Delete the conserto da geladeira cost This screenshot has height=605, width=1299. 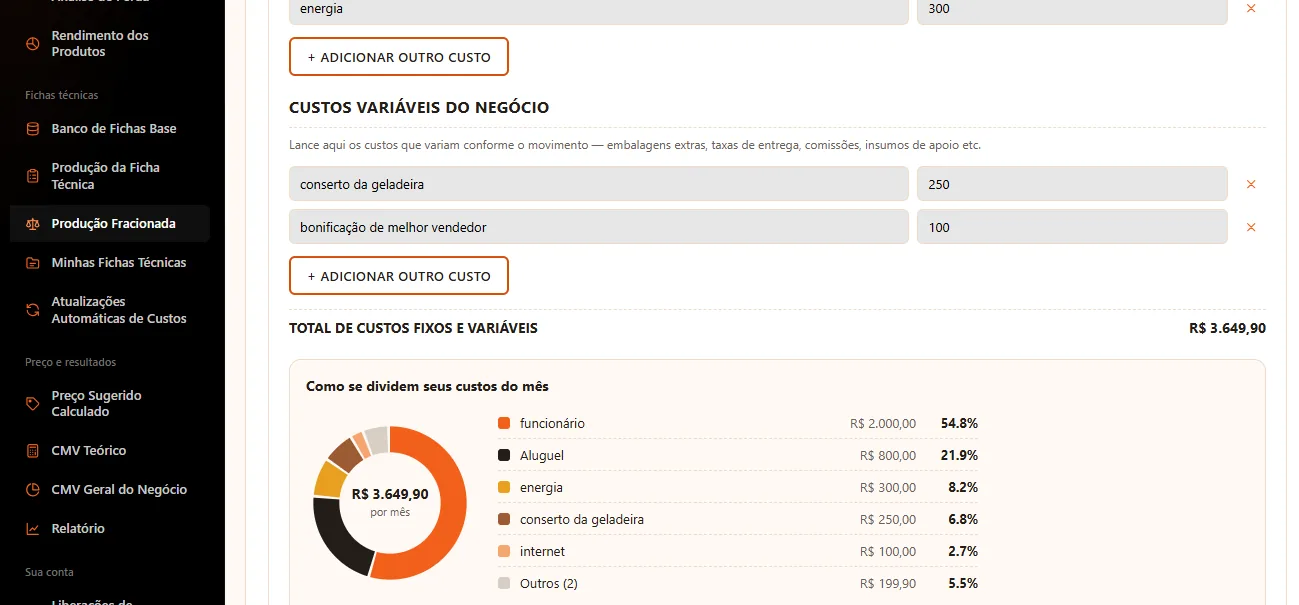point(1250,184)
